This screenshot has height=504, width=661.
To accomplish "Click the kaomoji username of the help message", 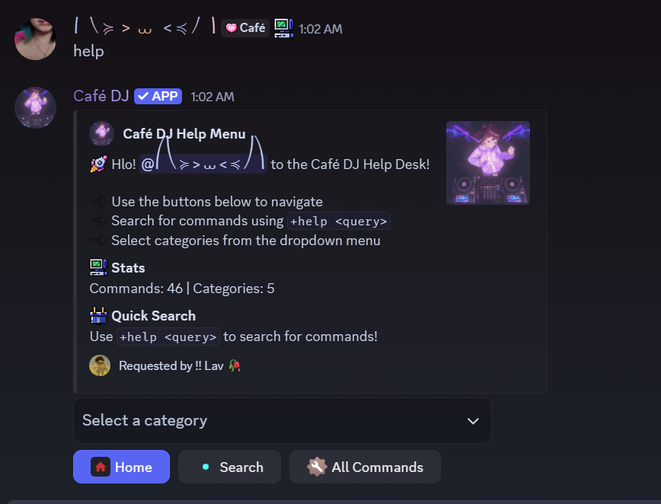I will point(145,27).
